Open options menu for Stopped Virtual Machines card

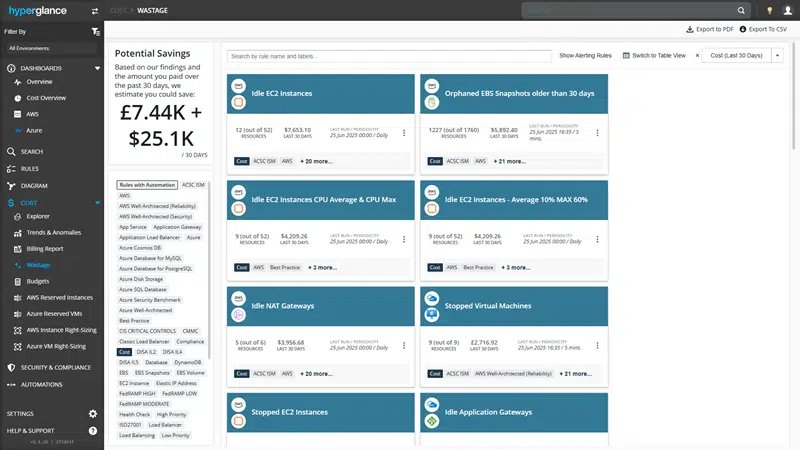pos(597,345)
